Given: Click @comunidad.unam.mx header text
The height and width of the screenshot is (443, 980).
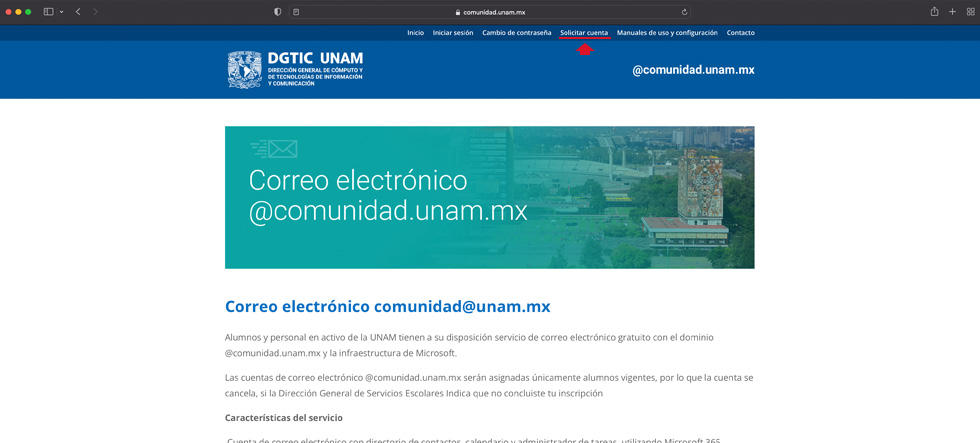Looking at the screenshot, I should pyautogui.click(x=694, y=70).
